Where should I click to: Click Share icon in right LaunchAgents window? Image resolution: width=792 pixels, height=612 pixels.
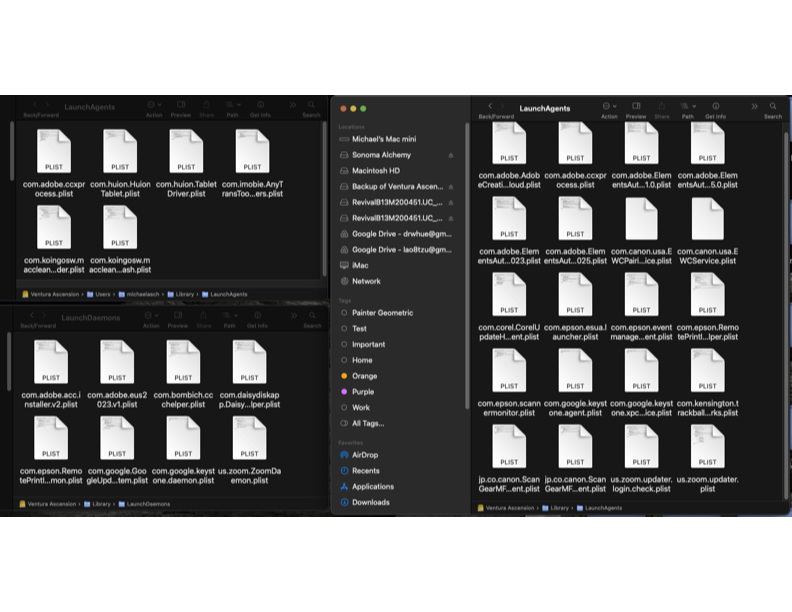[x=662, y=106]
